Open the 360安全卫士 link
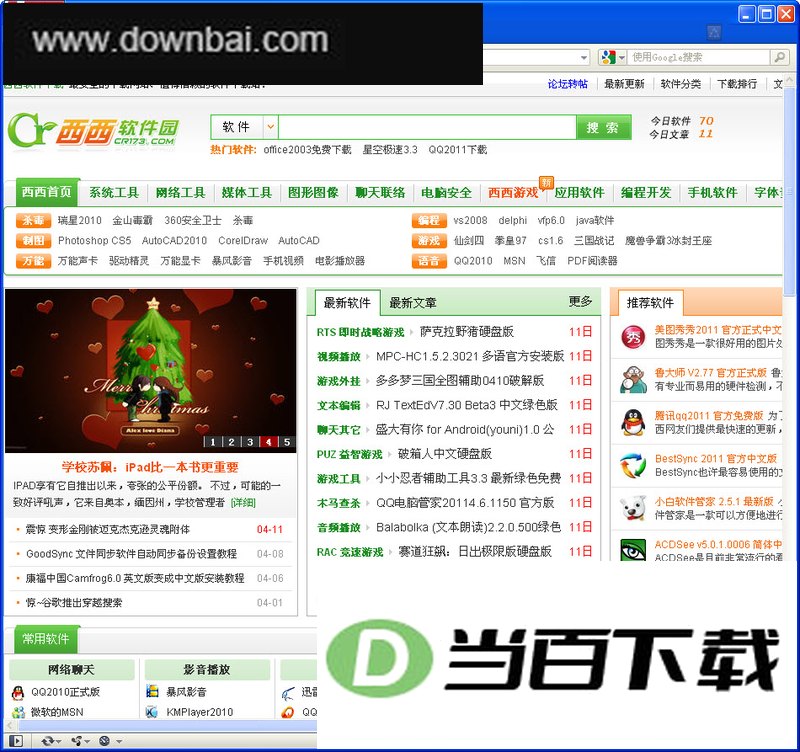The width and height of the screenshot is (800, 752). pyautogui.click(x=193, y=220)
